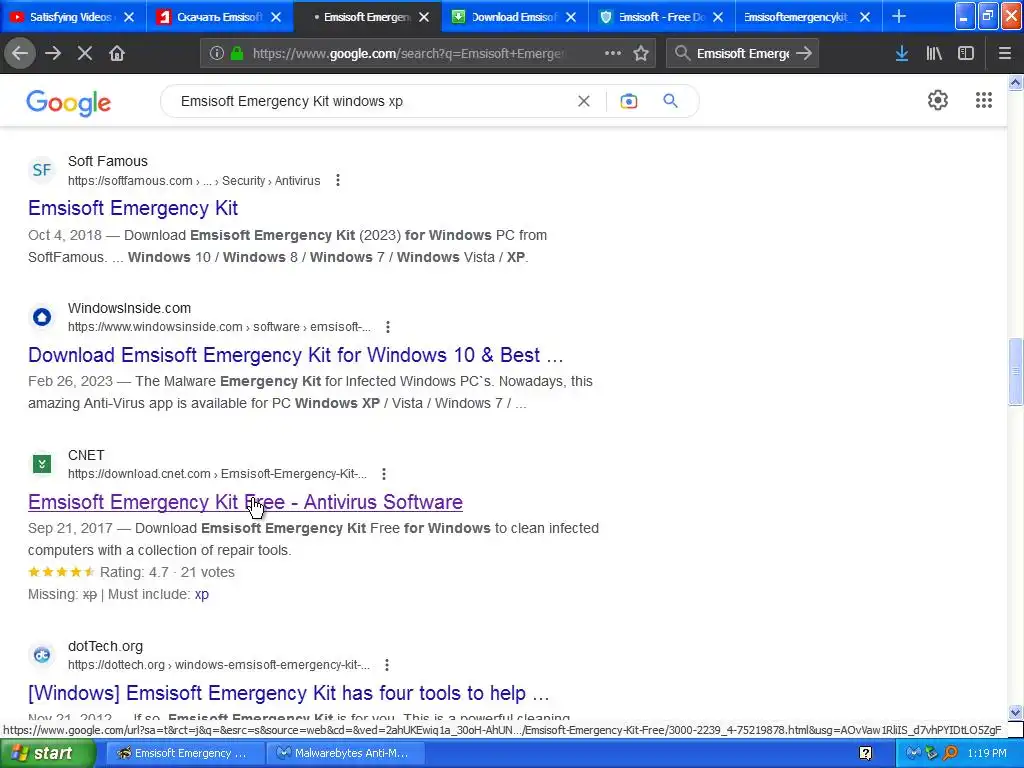Open more options for Soft Famous result
This screenshot has height=768, width=1024.
(x=338, y=180)
